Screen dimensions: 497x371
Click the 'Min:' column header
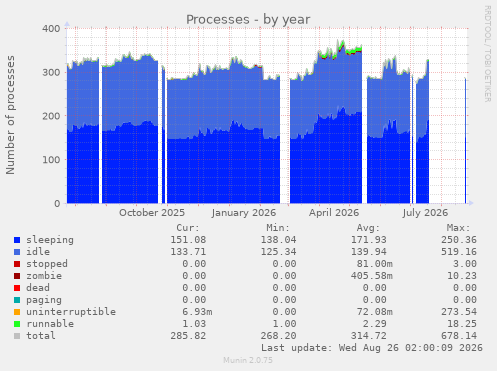278,228
